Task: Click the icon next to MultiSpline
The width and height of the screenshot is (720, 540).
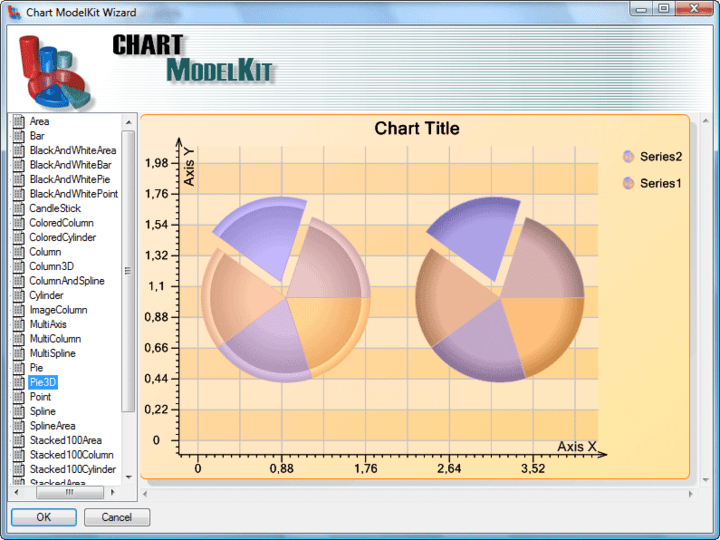Action: [19, 354]
